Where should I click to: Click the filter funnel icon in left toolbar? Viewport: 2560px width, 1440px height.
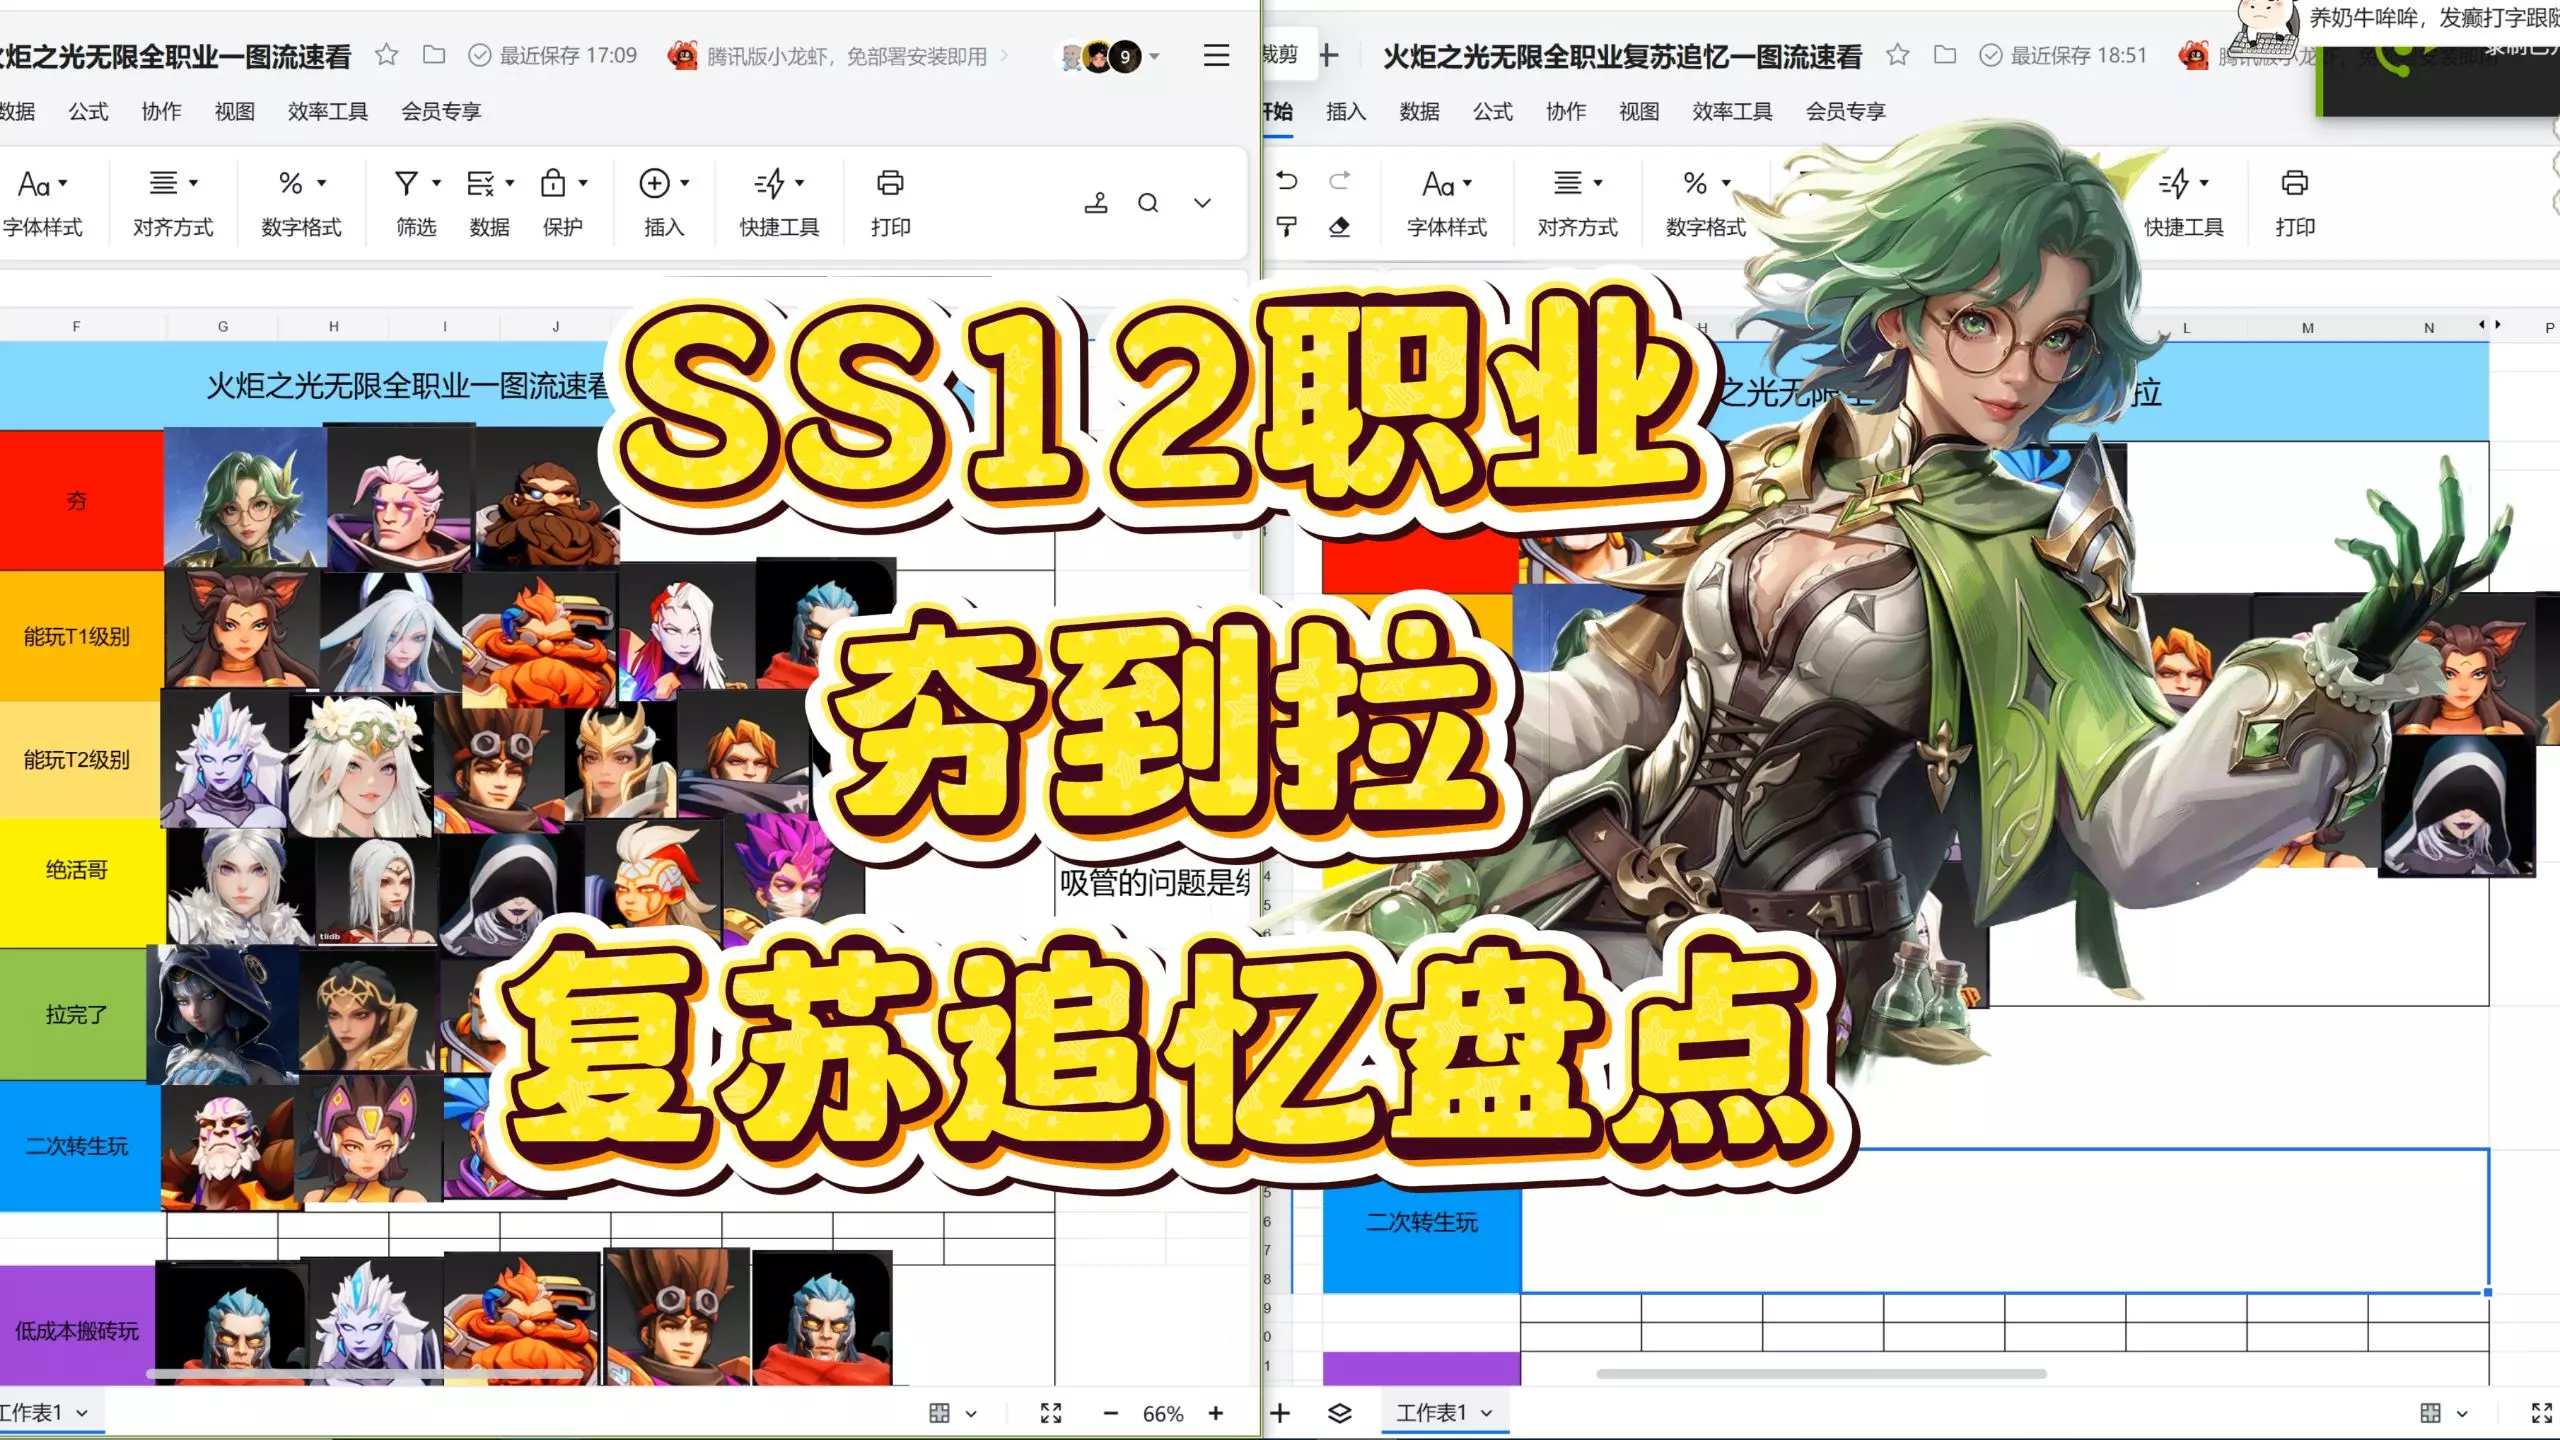coord(406,184)
